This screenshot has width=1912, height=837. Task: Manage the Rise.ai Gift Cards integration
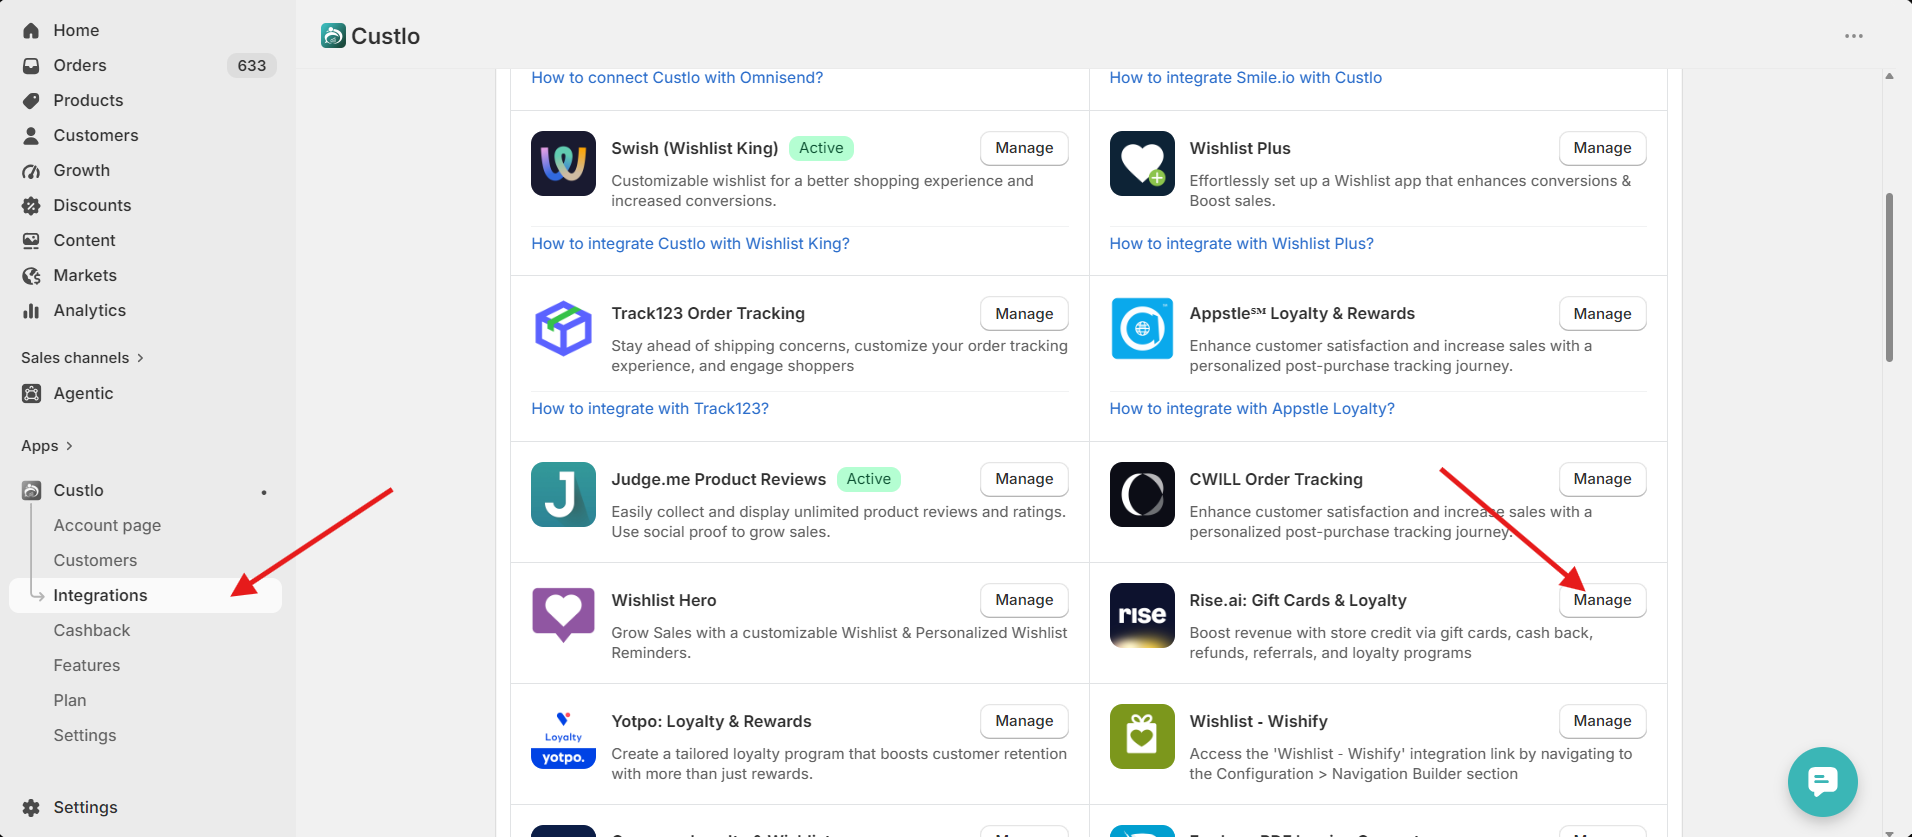[x=1602, y=600]
